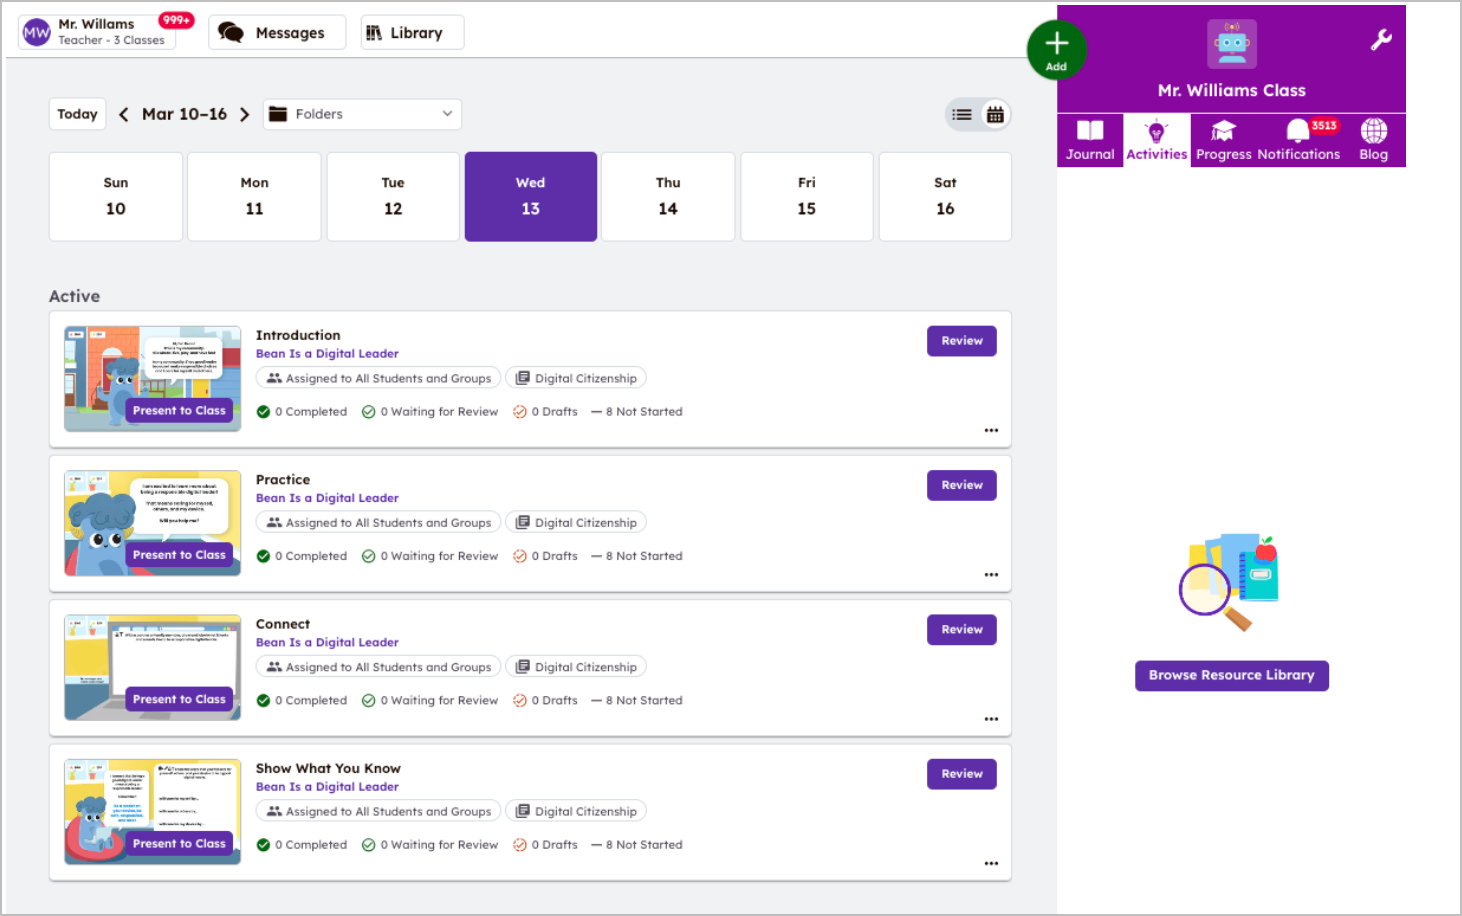
Task: Open the Progress section
Action: [x=1223, y=140]
